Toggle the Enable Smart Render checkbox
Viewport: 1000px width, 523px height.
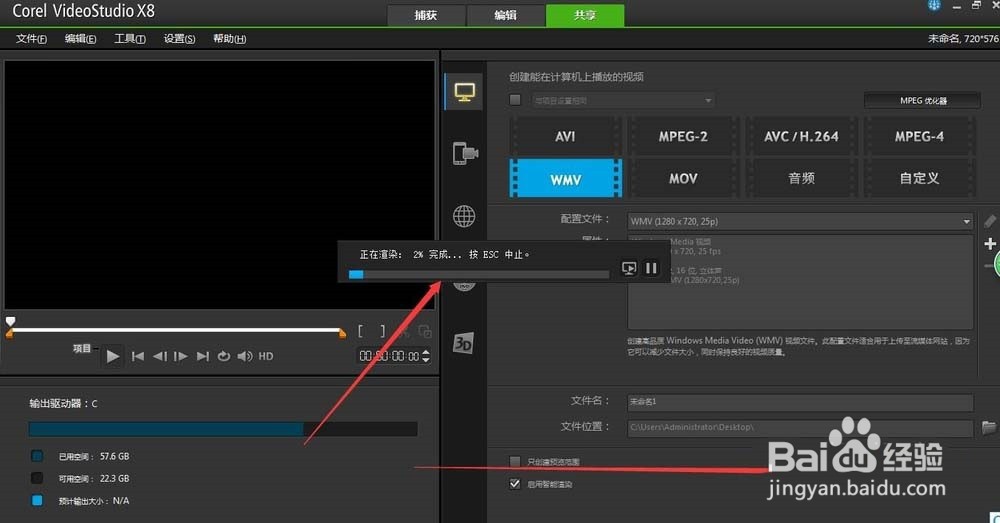(515, 483)
